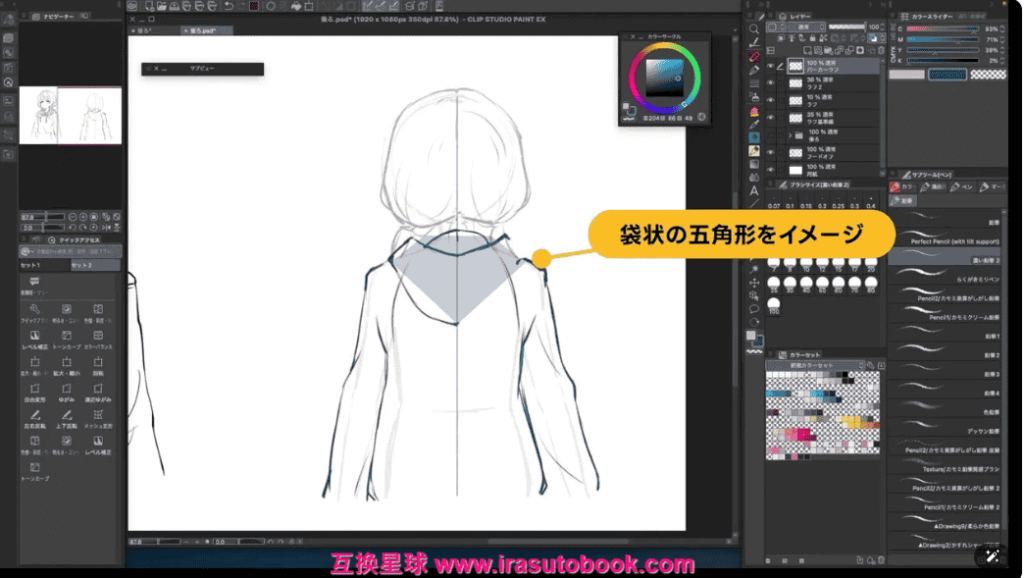Viewport: 1024px width, 578px height.
Task: Select the Text (A) tool
Action: [x=754, y=190]
